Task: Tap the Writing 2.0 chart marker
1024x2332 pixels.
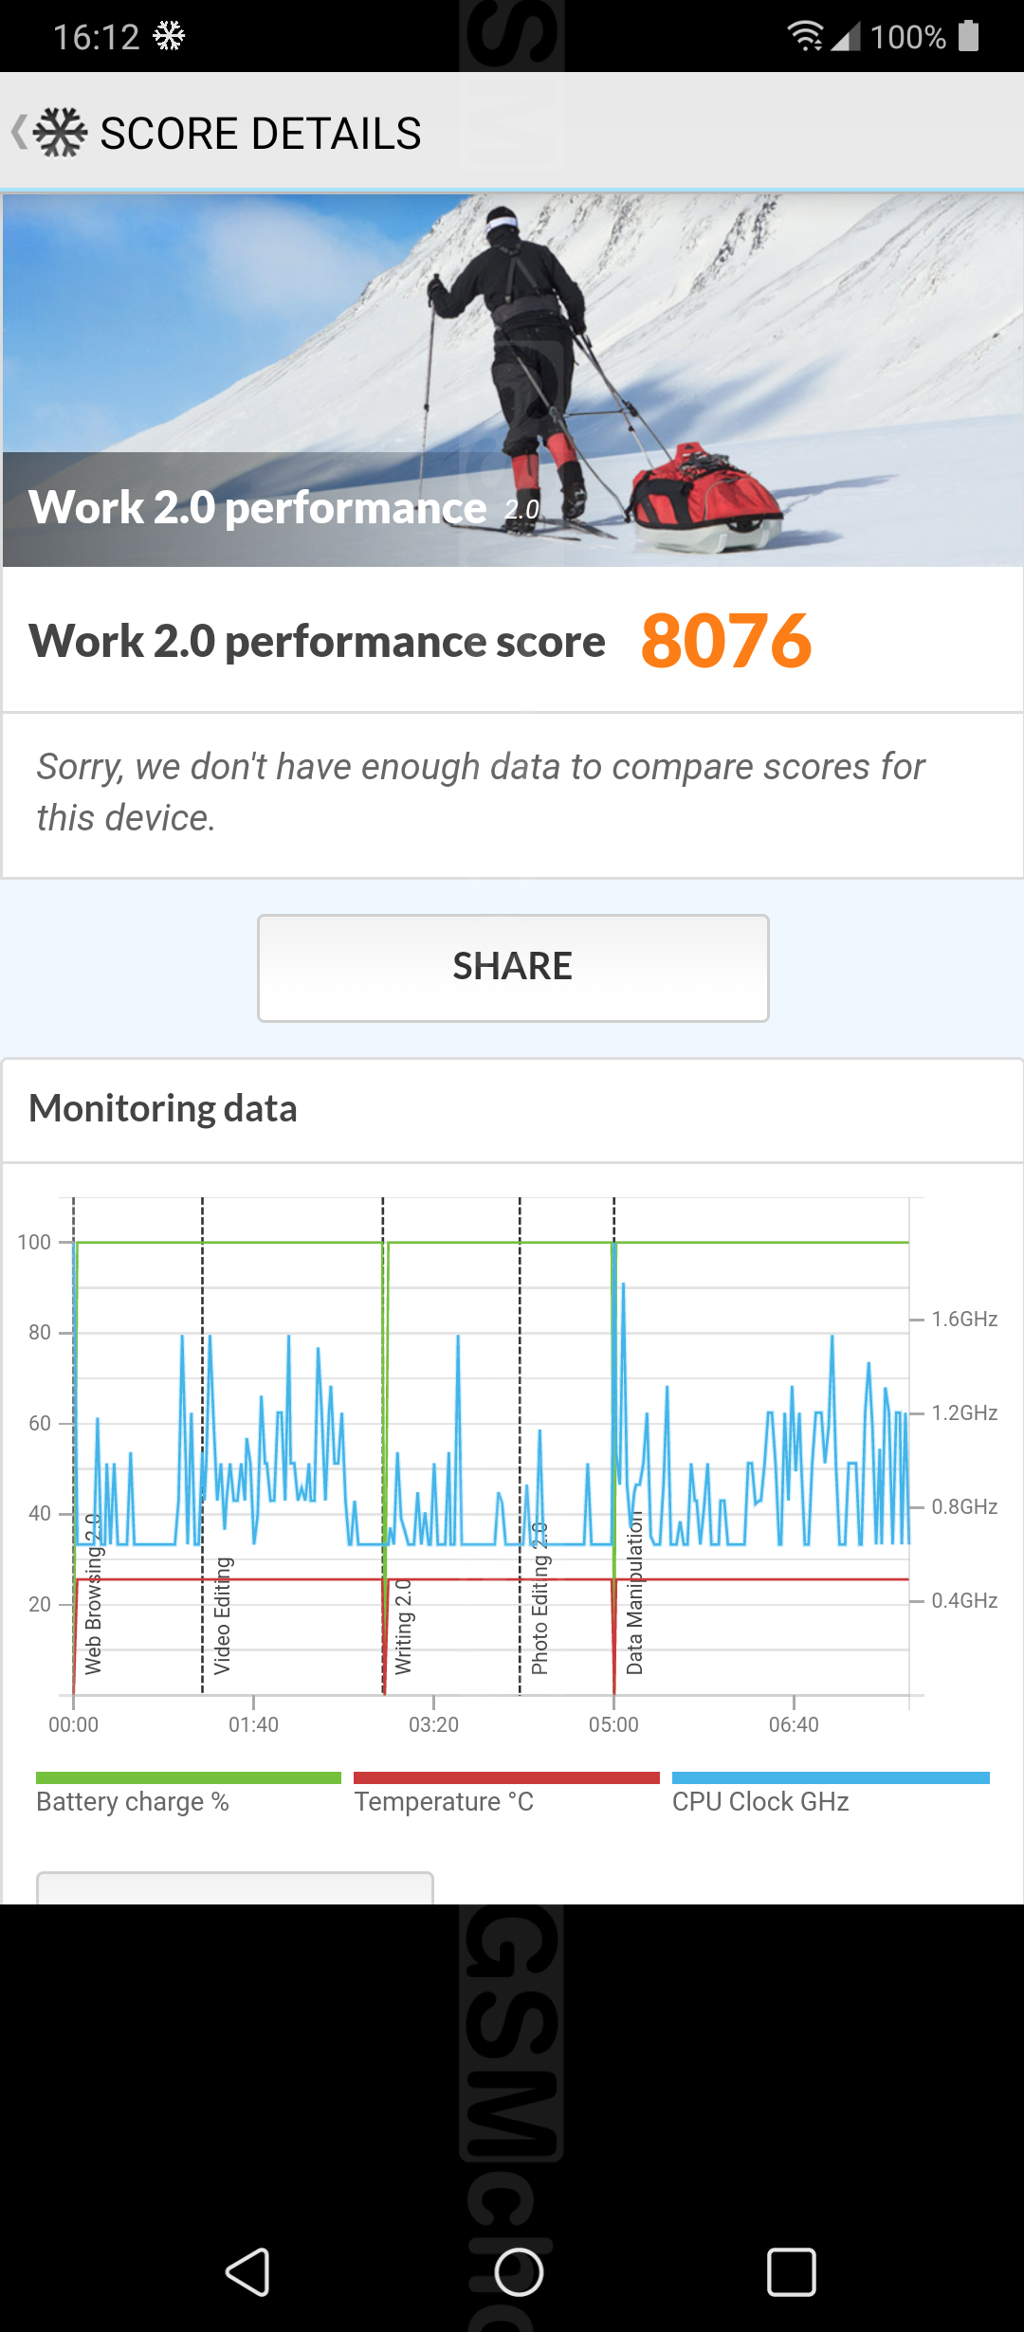Action: click(x=403, y=1626)
